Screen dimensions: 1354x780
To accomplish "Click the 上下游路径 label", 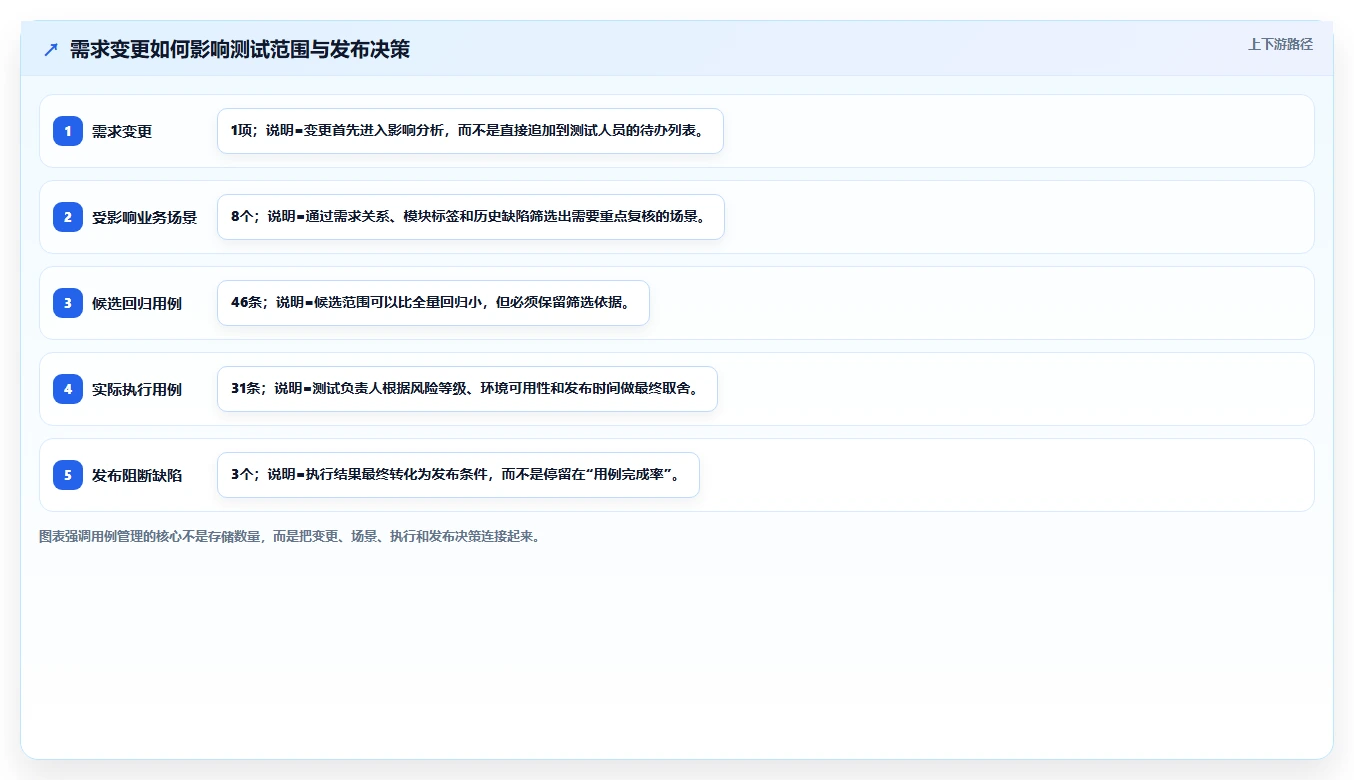I will [1280, 44].
